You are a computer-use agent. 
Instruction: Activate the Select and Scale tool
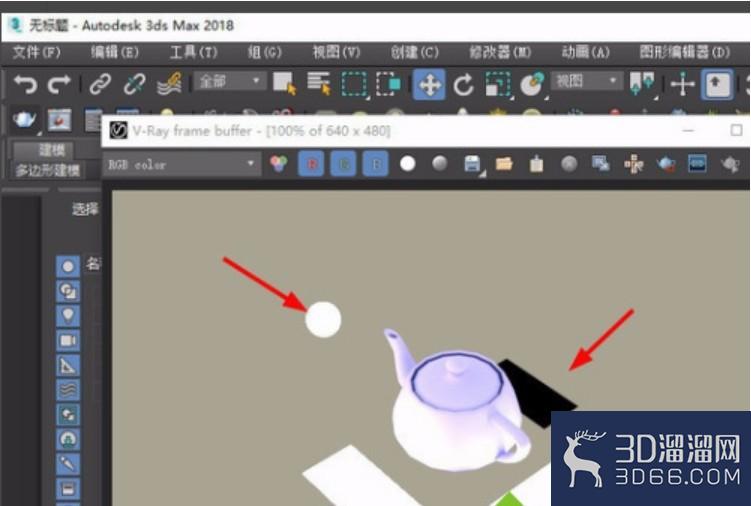[x=498, y=85]
